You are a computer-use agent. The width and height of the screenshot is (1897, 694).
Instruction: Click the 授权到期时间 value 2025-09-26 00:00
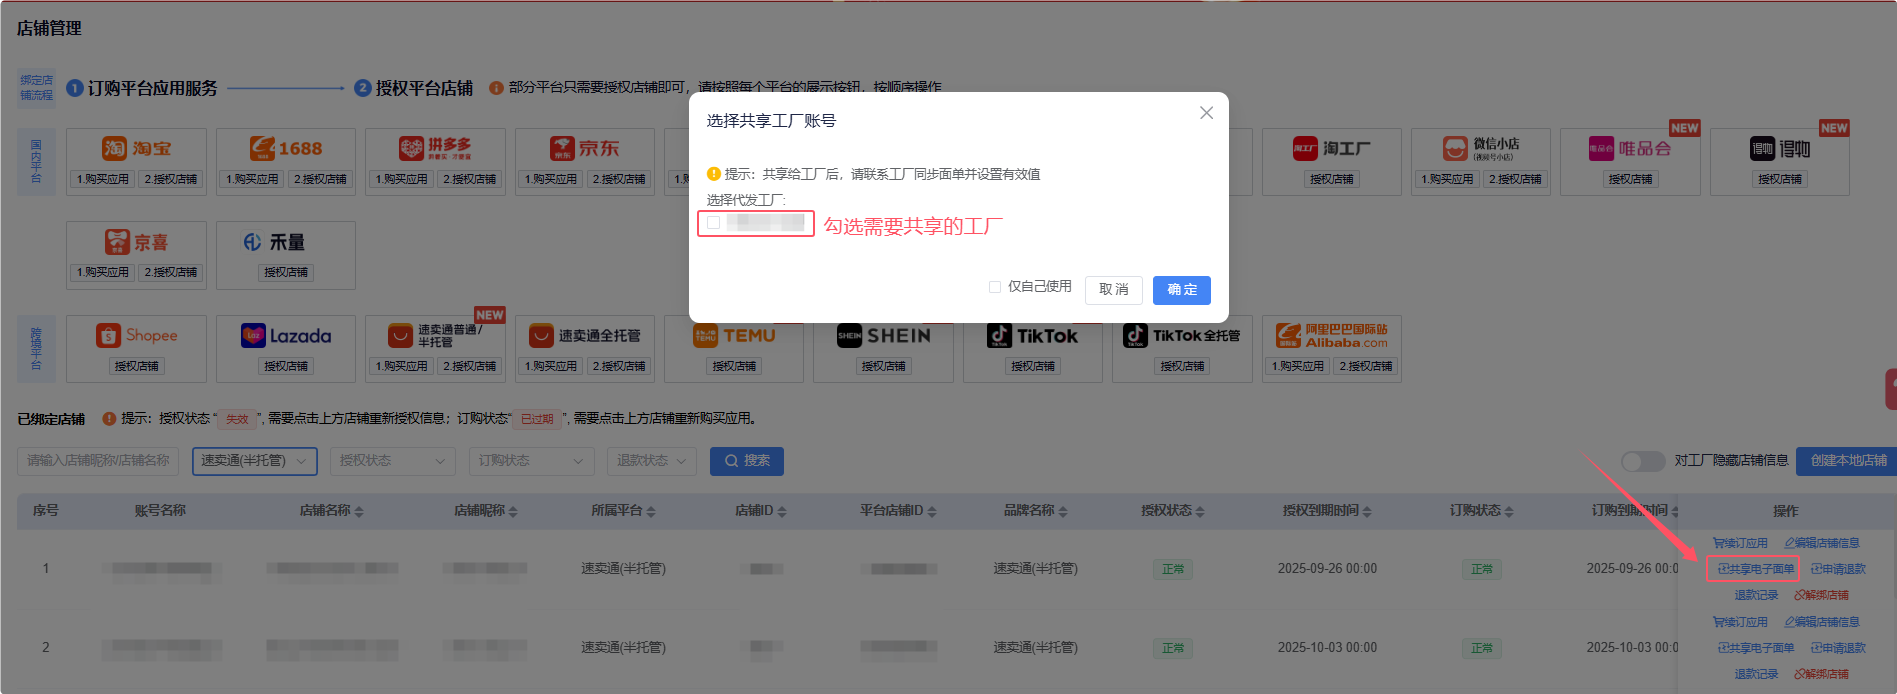point(1327,569)
